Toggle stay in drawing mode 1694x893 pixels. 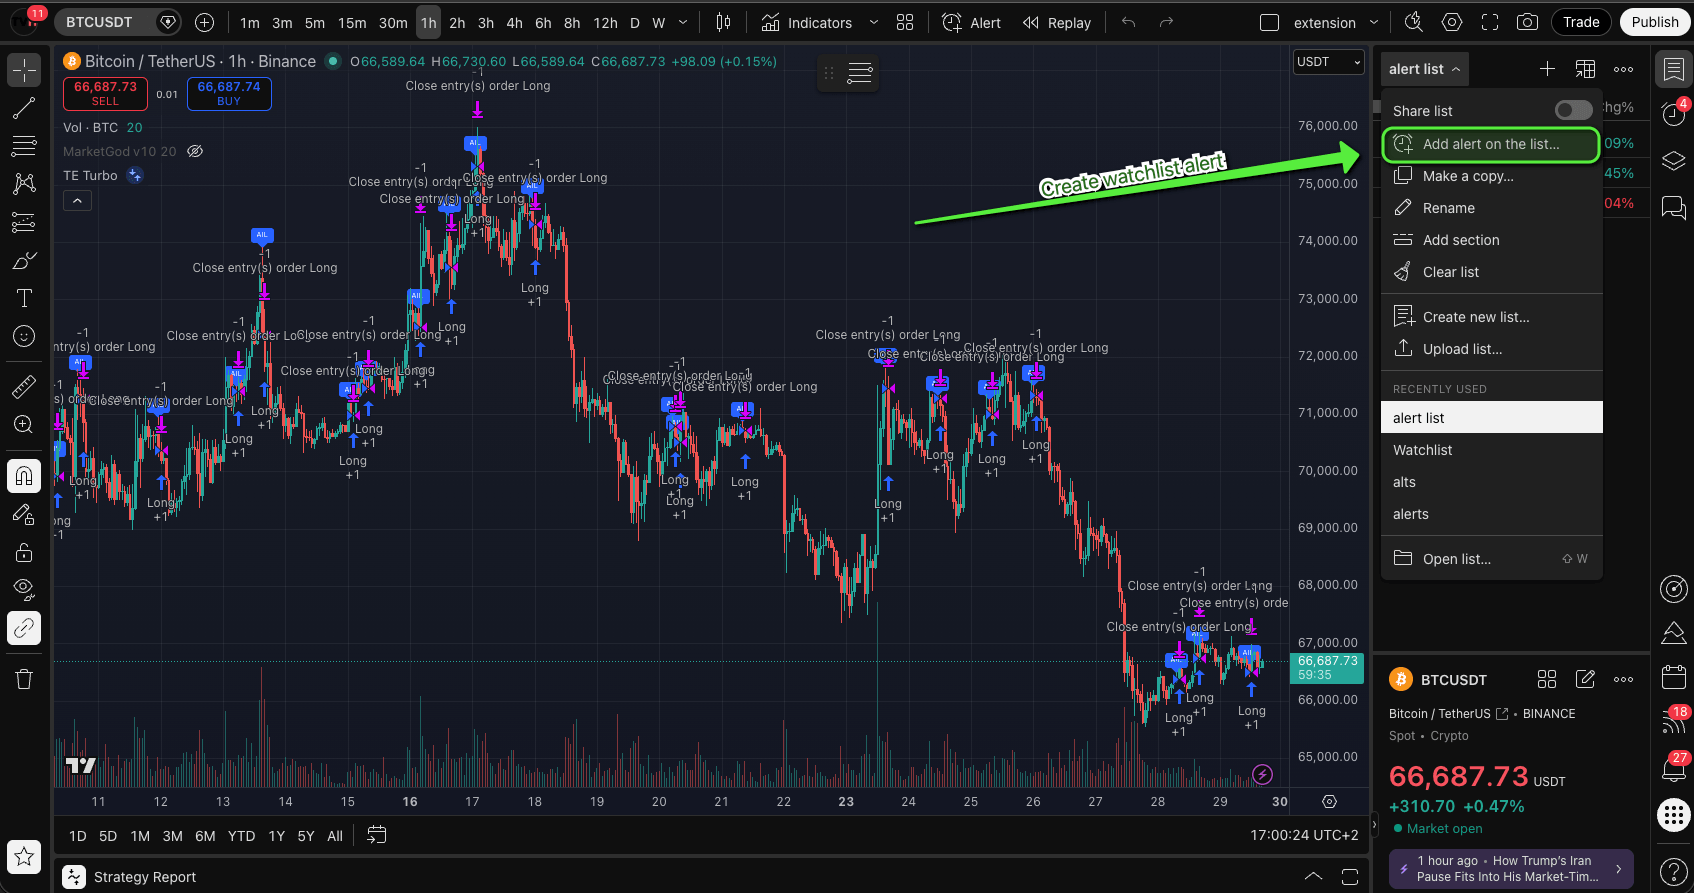[x=24, y=514]
